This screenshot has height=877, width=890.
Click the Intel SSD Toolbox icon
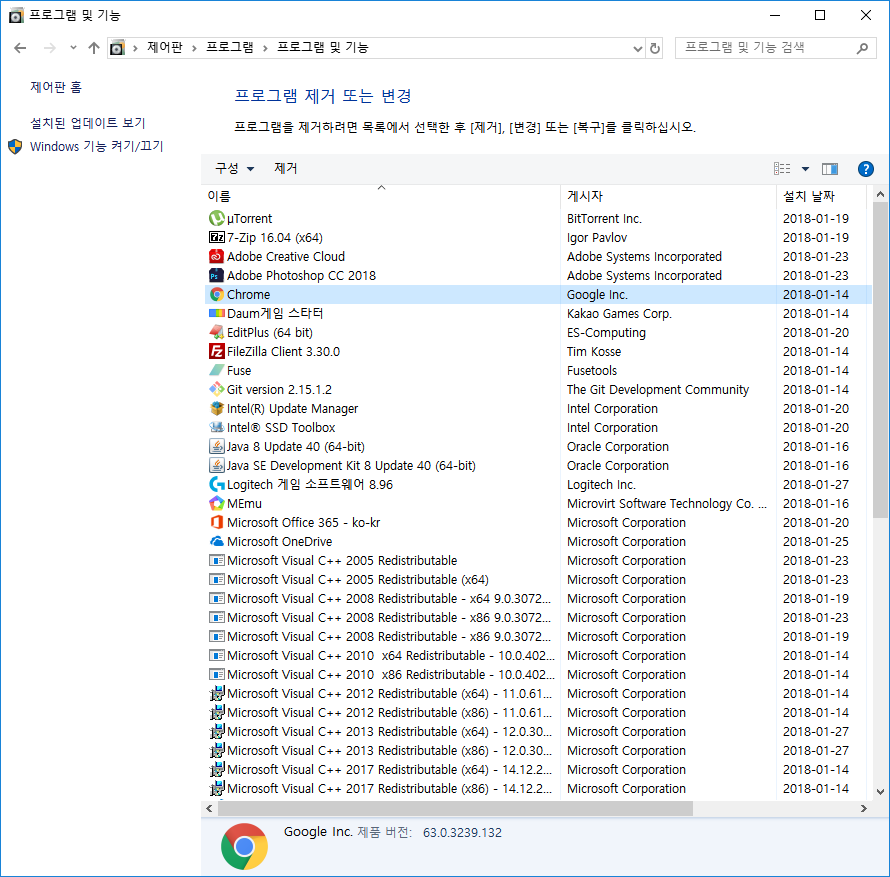(216, 427)
